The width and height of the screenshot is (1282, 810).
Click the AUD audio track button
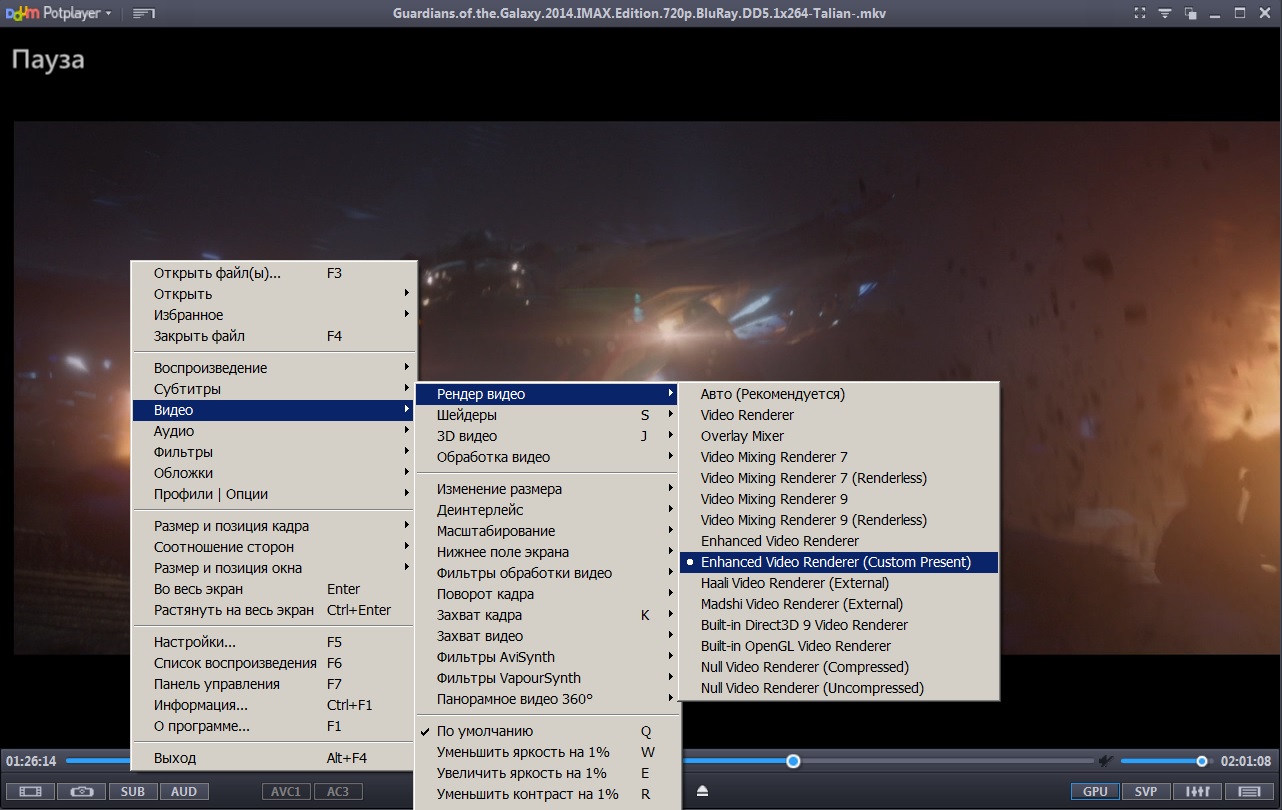coord(184,791)
